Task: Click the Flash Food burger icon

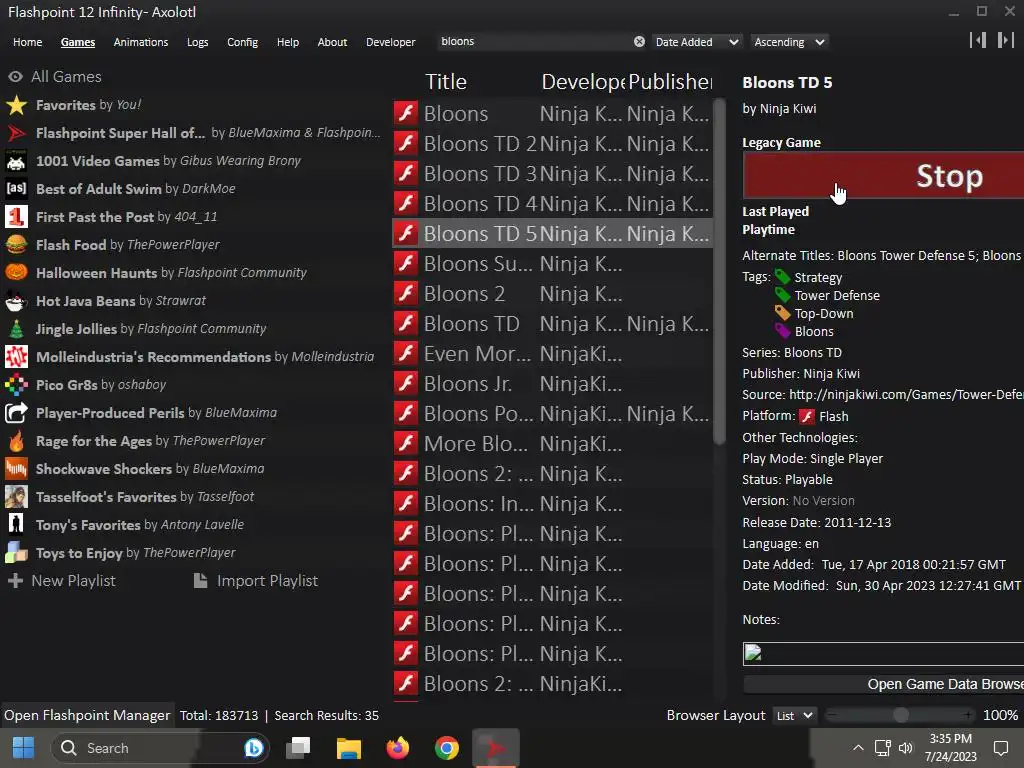Action: click(x=16, y=245)
